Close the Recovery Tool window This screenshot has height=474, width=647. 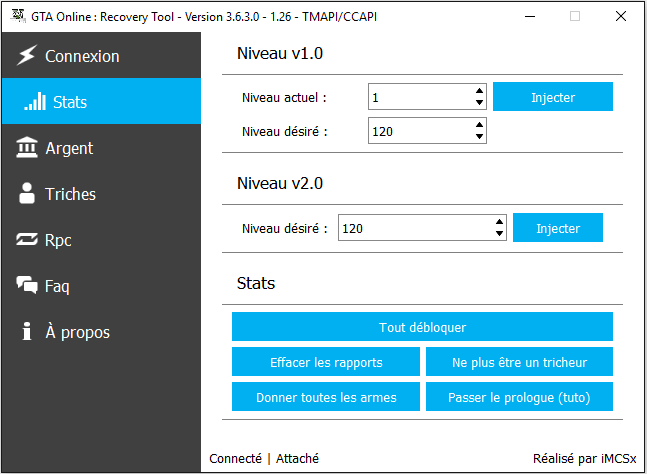[x=621, y=17]
